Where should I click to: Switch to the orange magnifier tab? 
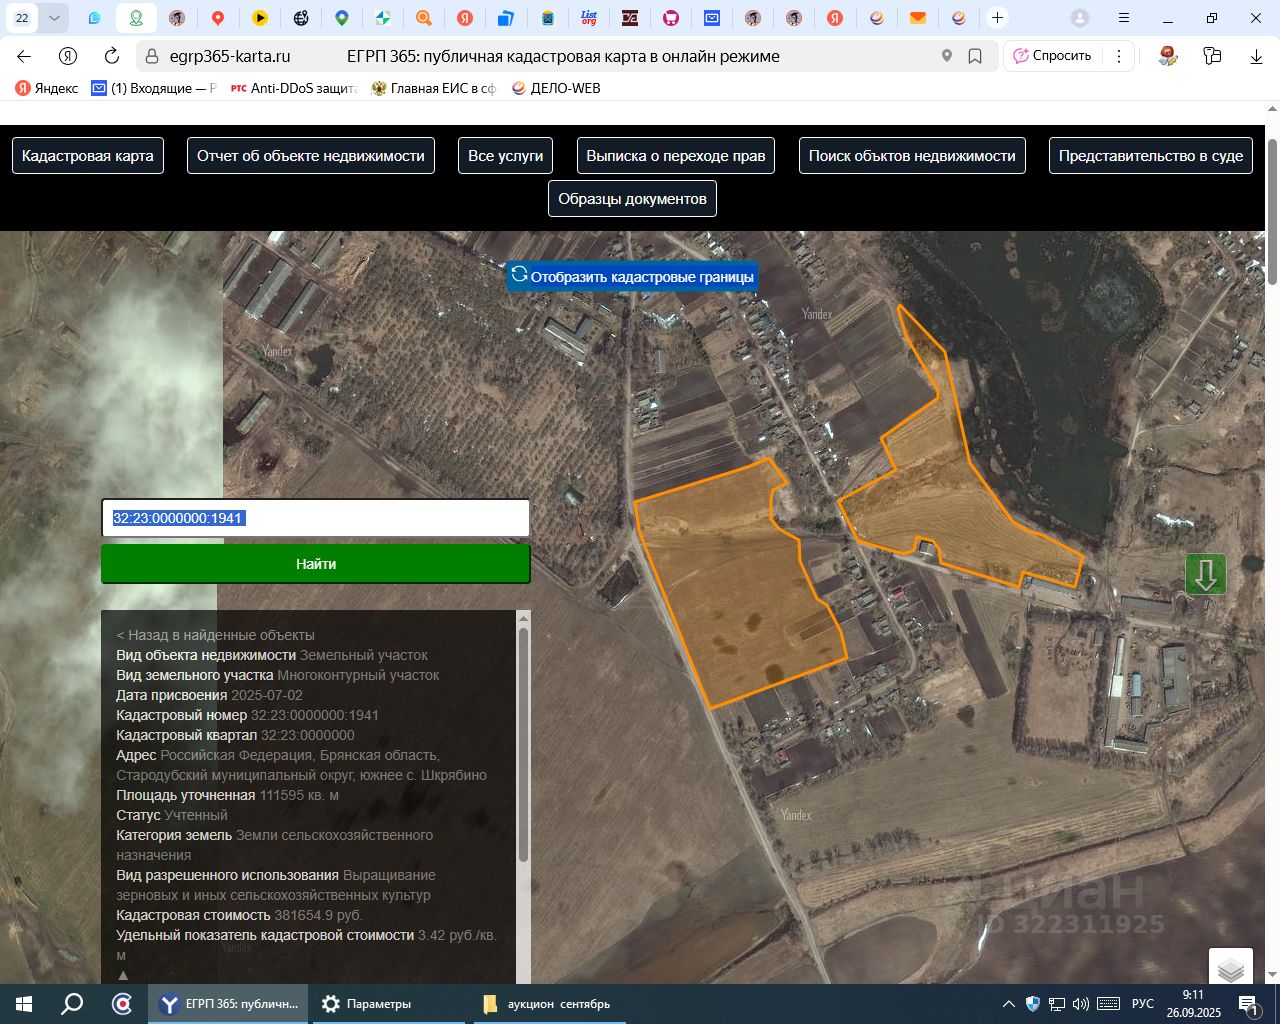[x=424, y=18]
